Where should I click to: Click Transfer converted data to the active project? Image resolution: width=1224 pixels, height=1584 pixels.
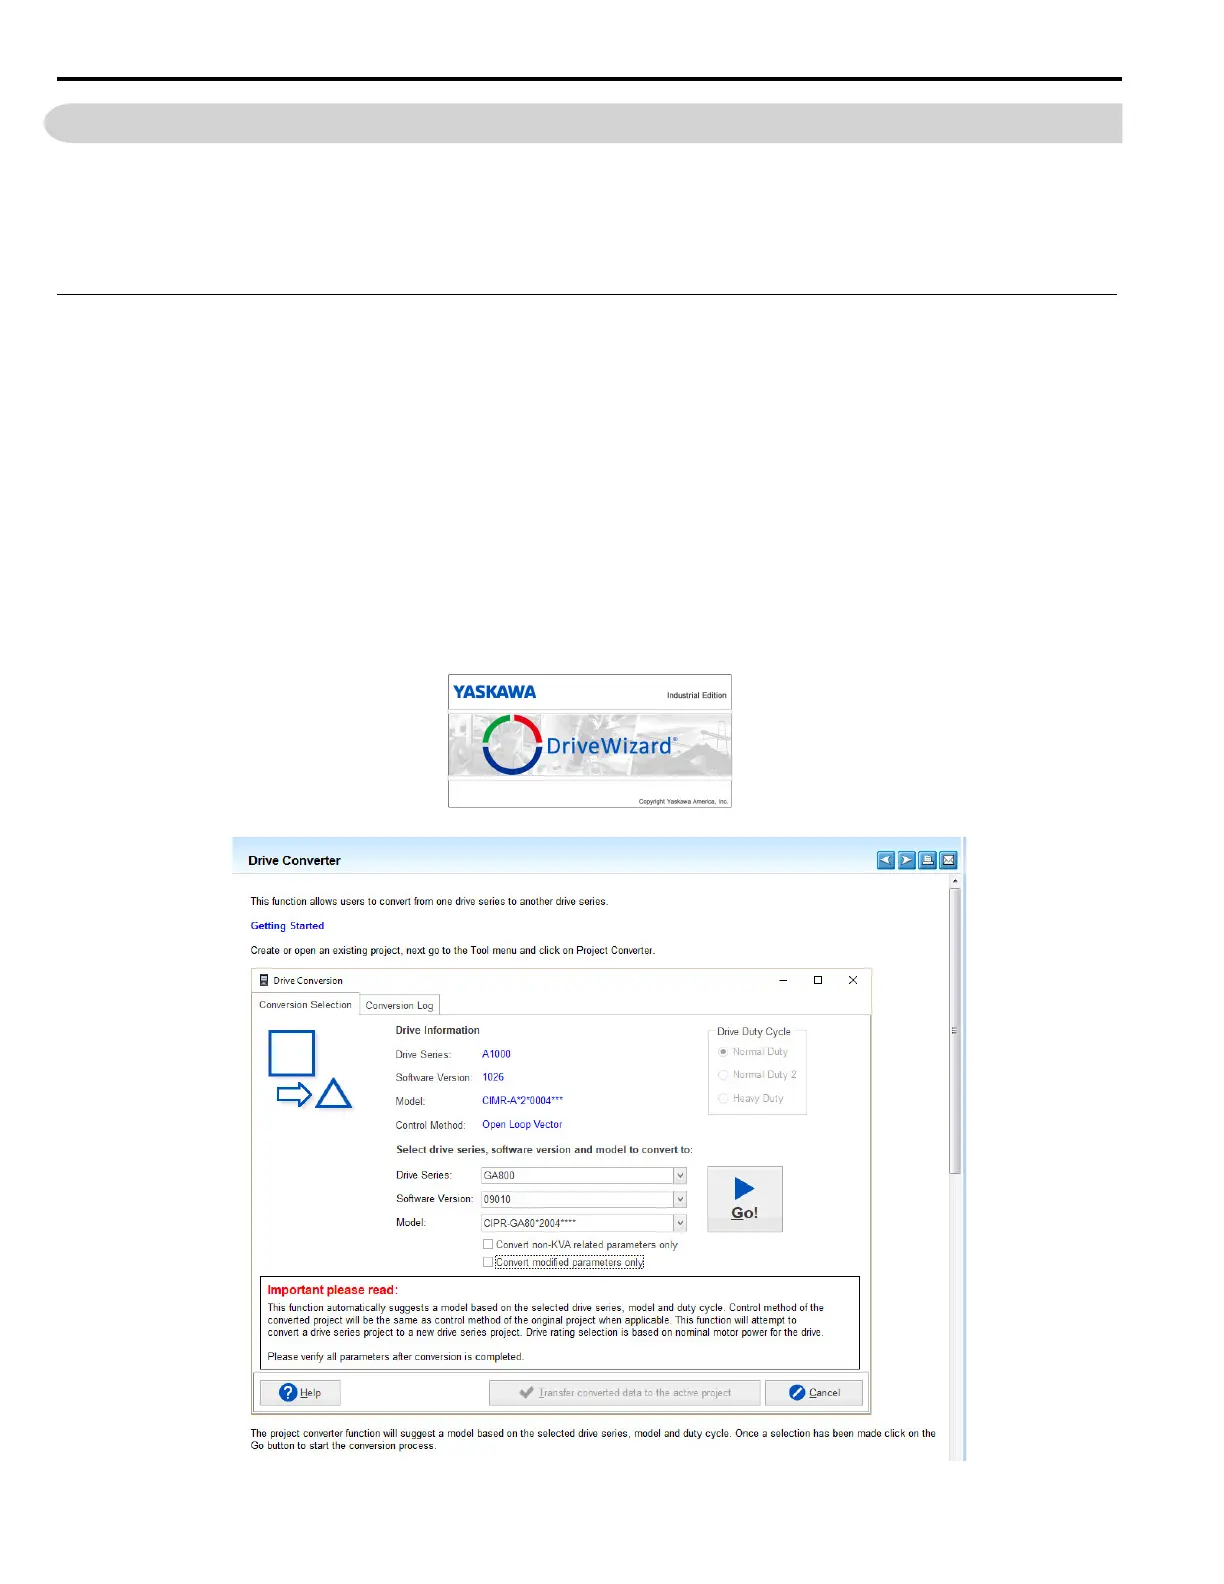pyautogui.click(x=625, y=1392)
